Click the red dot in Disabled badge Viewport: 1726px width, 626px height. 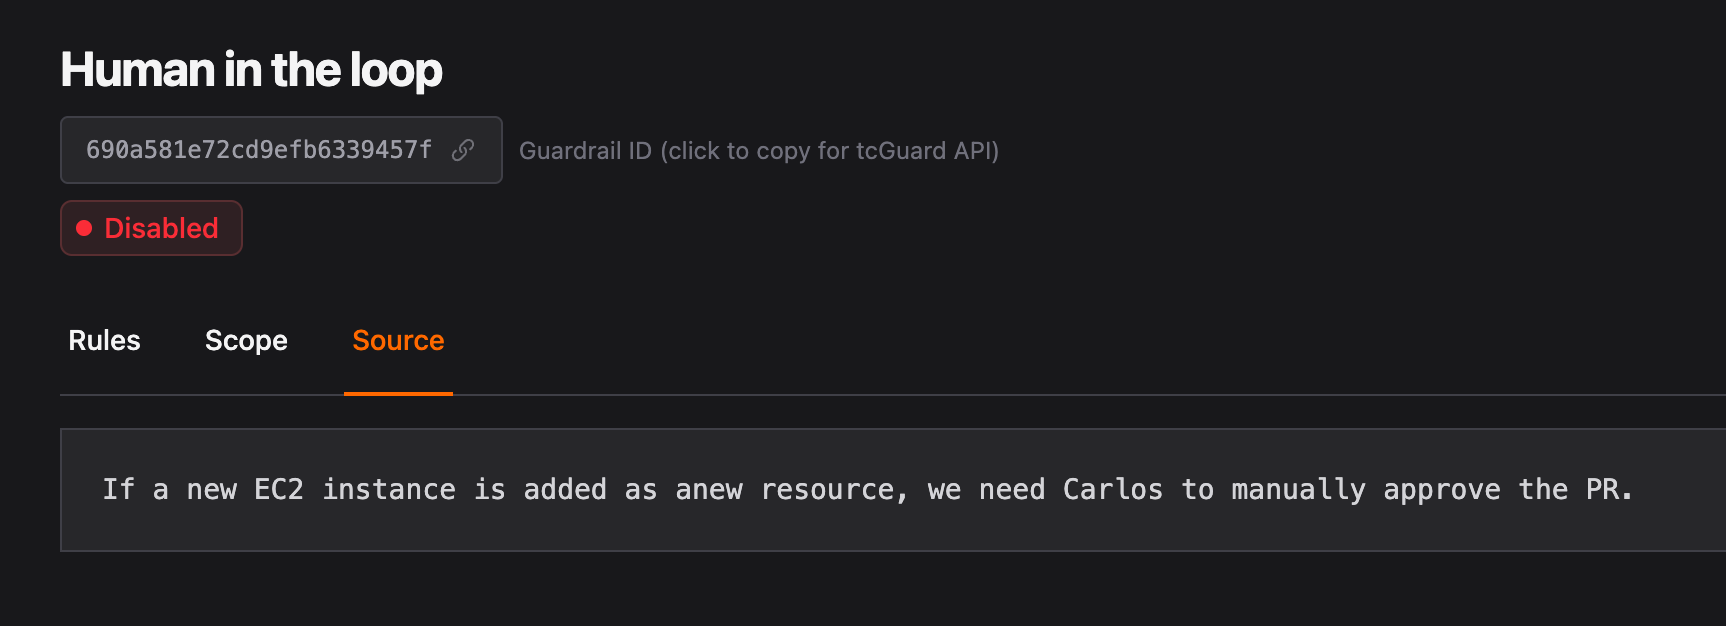point(85,229)
